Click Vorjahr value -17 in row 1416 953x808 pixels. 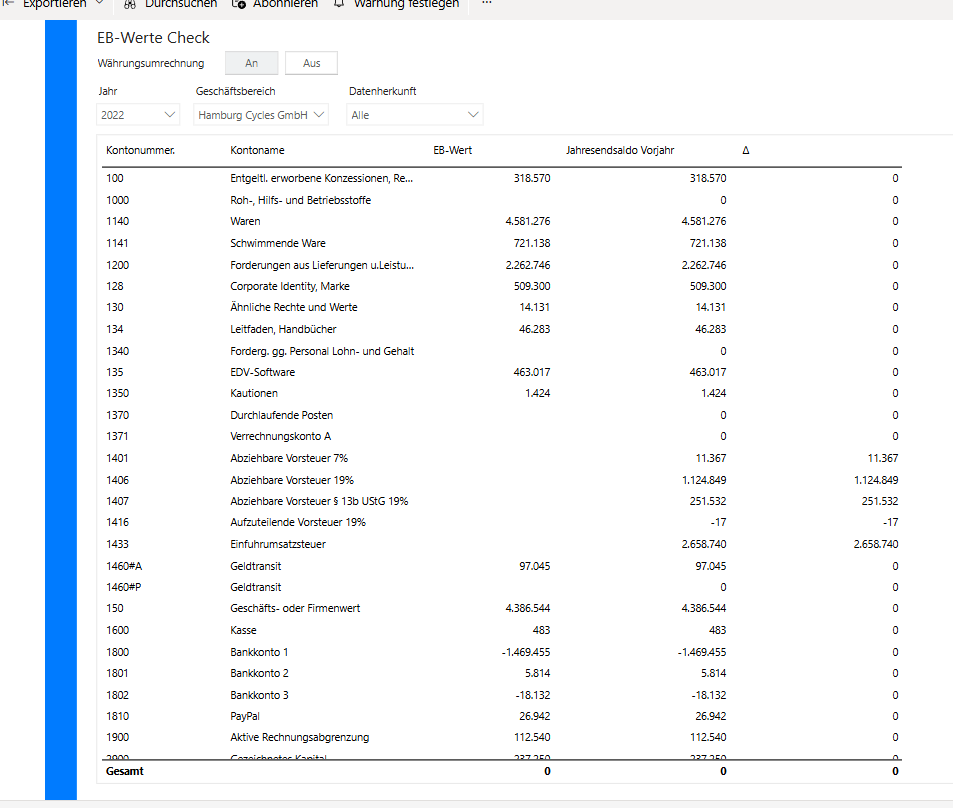tap(718, 522)
